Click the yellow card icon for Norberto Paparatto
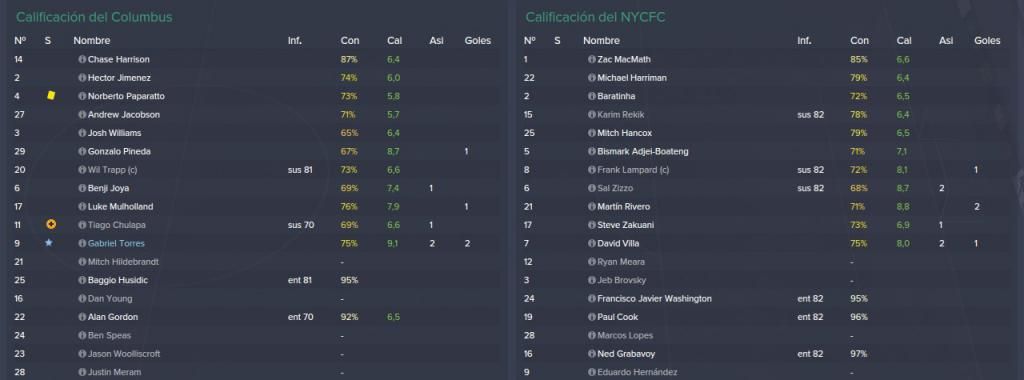 click(51, 96)
